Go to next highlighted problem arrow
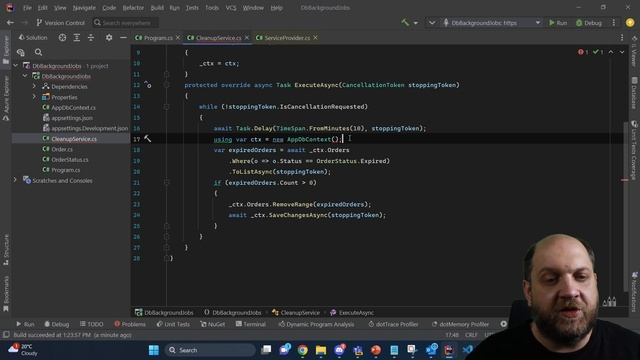This screenshot has width=640, height=360. click(622, 52)
